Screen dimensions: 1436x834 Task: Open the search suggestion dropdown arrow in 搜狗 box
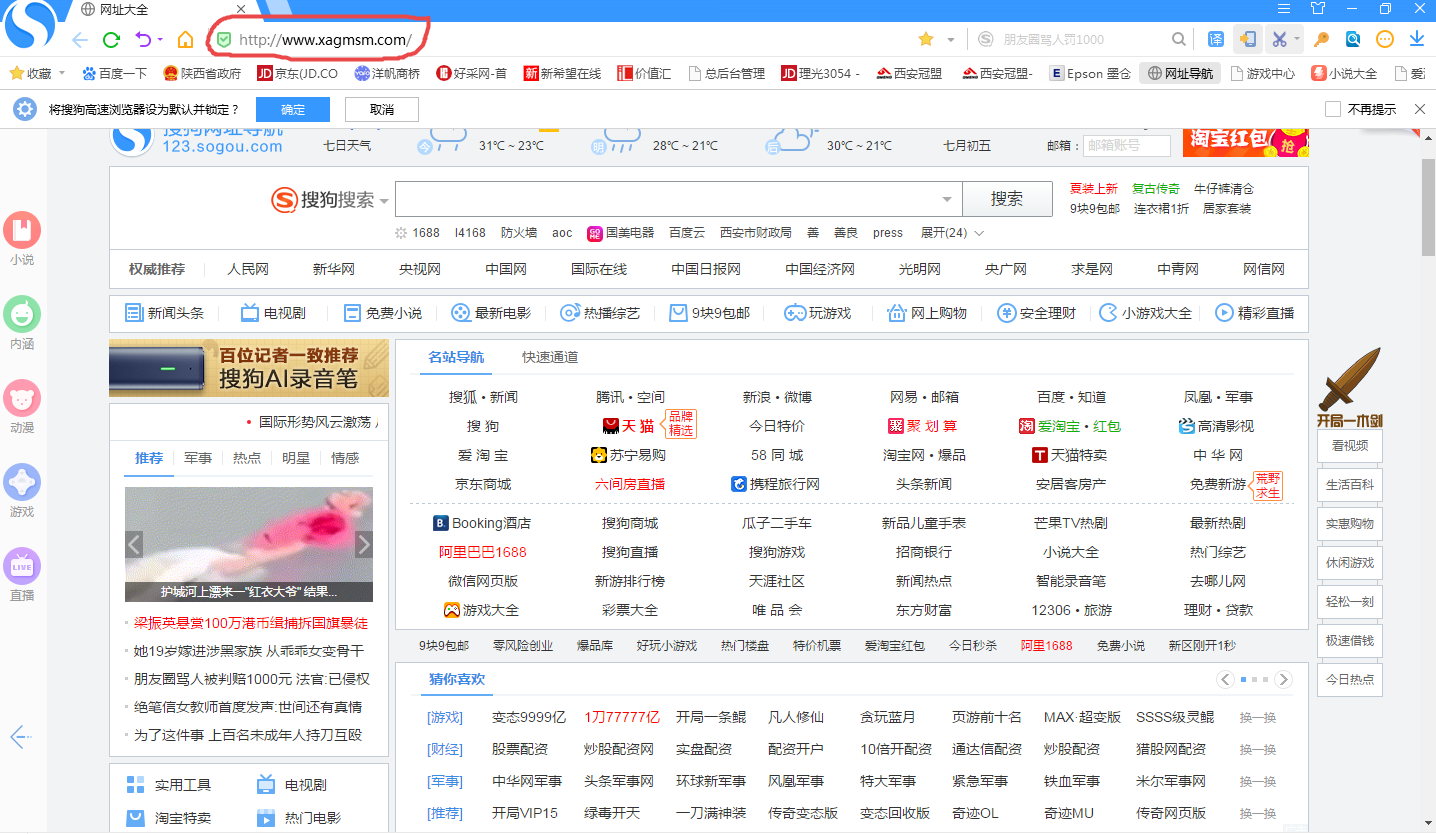click(x=947, y=199)
